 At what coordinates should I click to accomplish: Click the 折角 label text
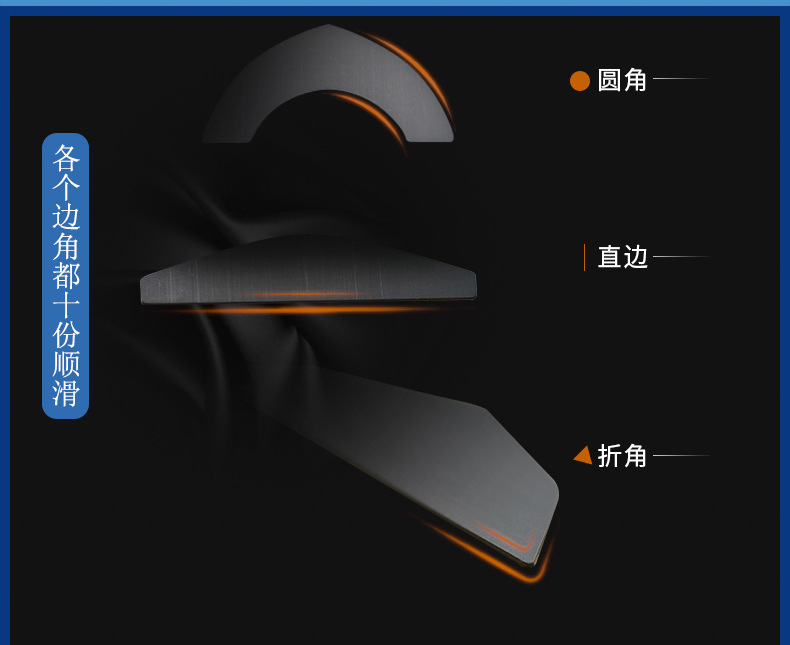click(622, 456)
